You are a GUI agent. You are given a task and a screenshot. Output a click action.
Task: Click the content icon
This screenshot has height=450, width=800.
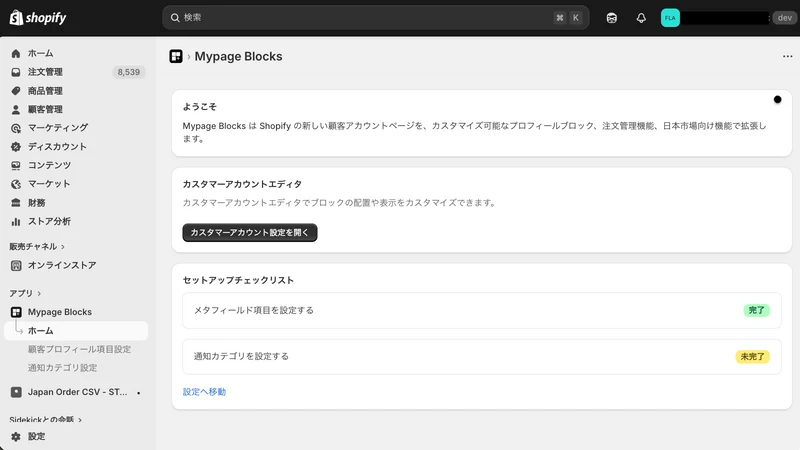pos(16,165)
